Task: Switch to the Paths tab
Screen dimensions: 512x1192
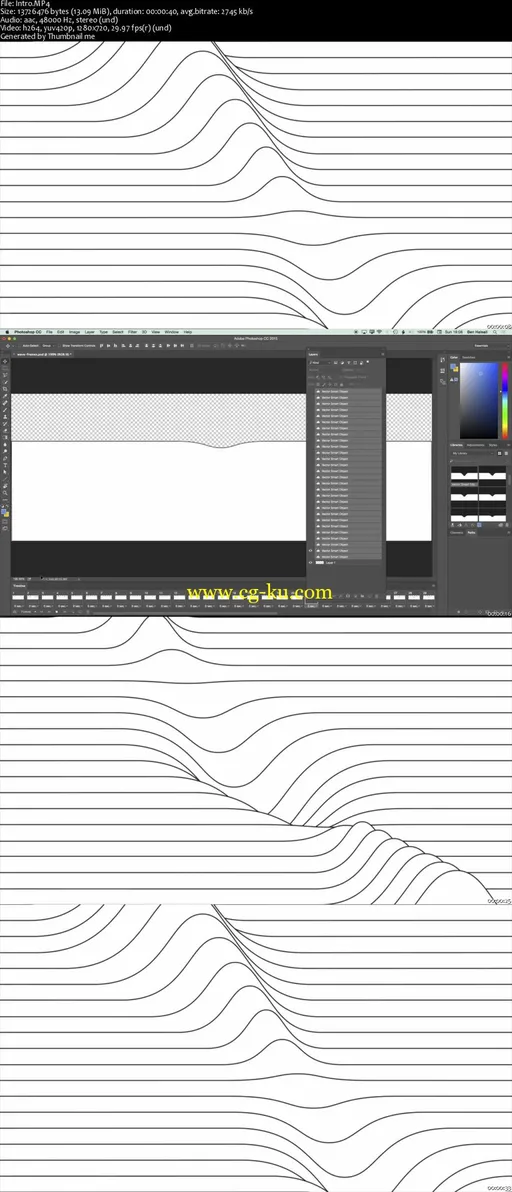Action: point(471,532)
